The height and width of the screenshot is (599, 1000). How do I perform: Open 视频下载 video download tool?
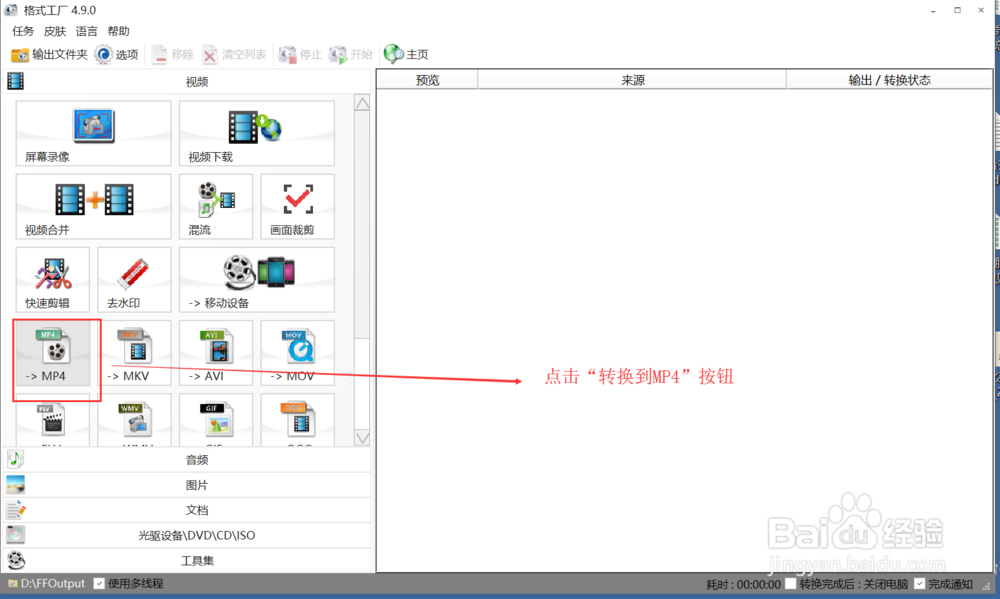click(x=257, y=133)
